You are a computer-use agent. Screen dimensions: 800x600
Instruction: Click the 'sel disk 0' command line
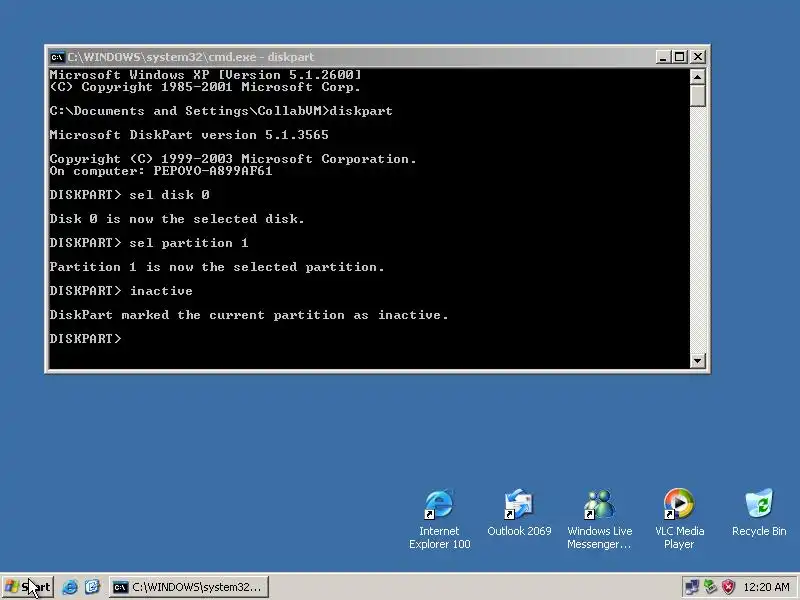click(x=130, y=195)
